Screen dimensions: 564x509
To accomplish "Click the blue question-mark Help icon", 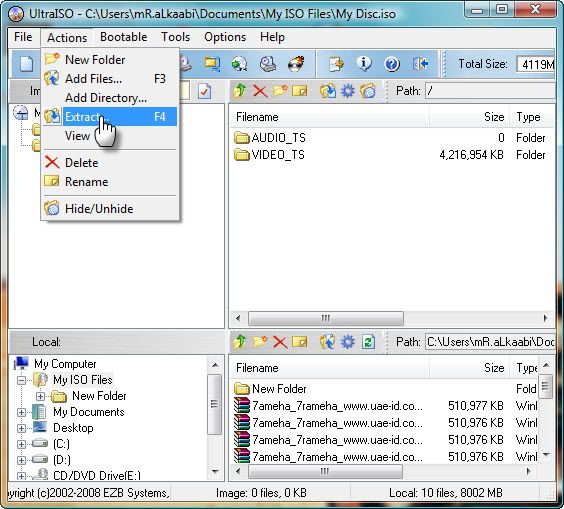I will tap(392, 64).
